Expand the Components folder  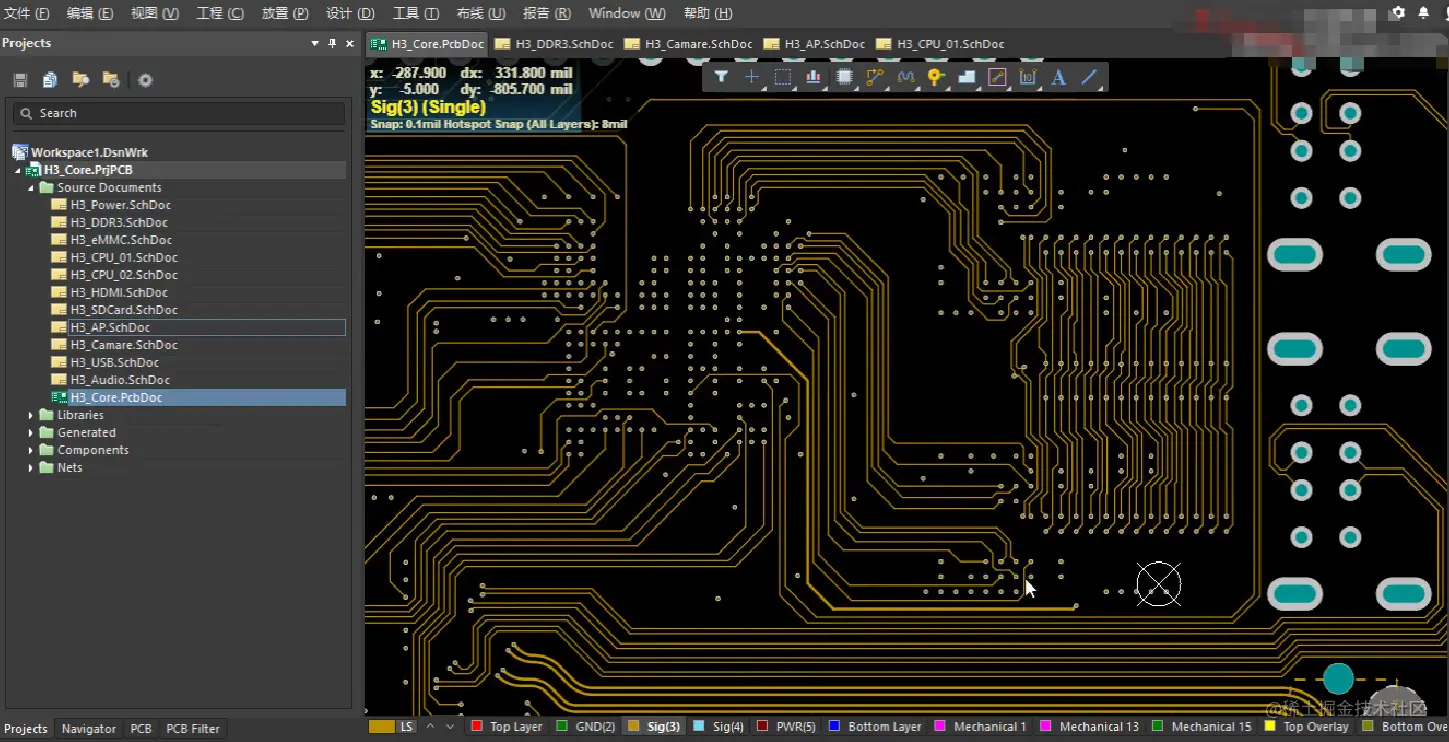coord(31,450)
